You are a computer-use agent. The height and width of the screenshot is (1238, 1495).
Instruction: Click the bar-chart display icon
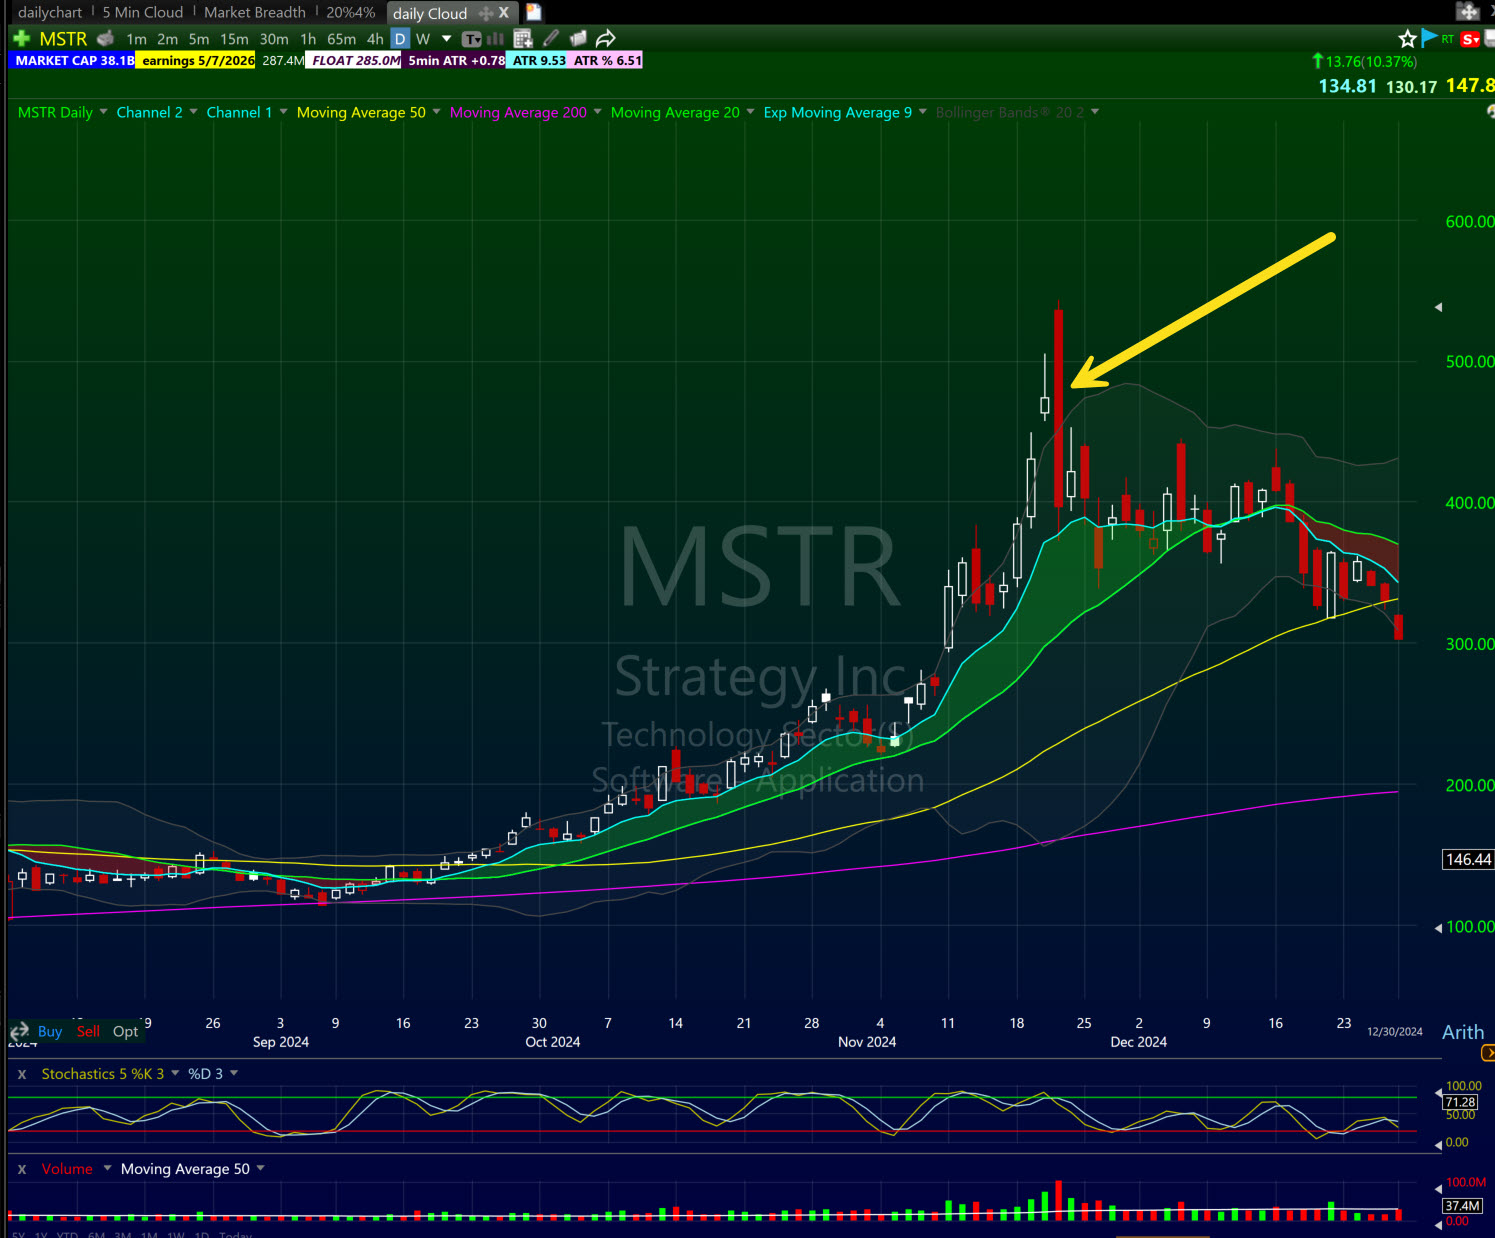[495, 38]
